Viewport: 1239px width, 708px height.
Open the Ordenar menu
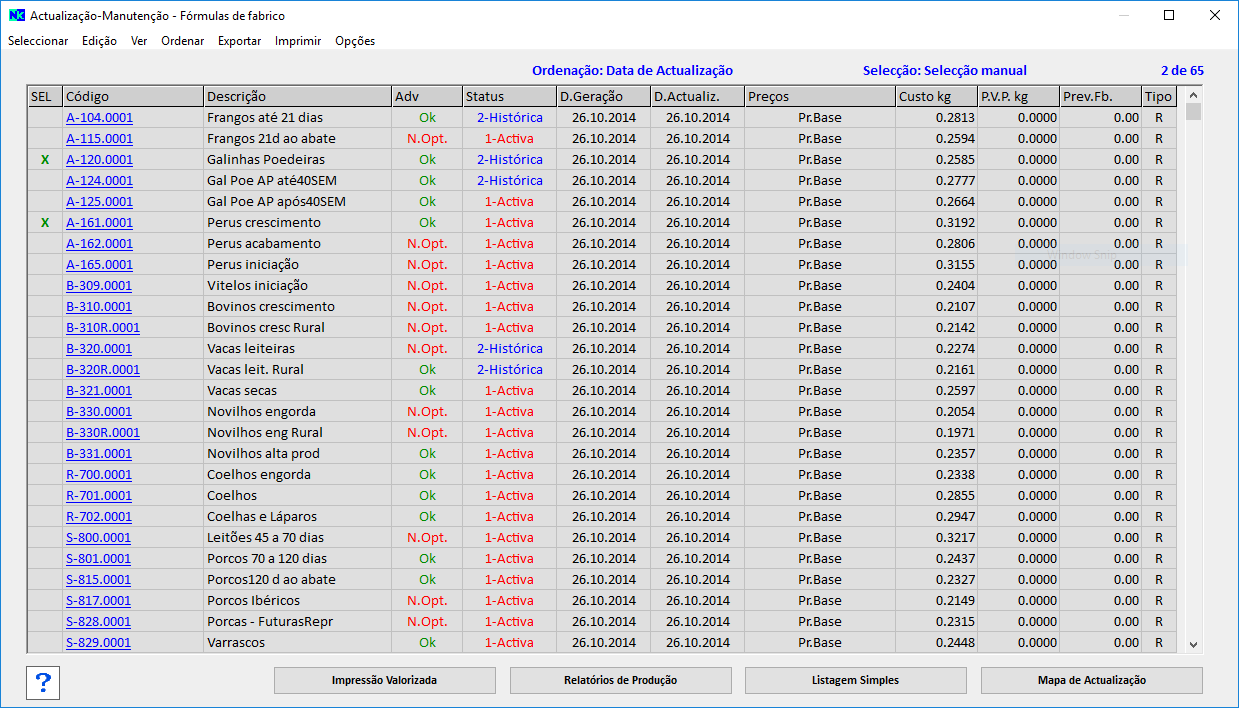182,41
